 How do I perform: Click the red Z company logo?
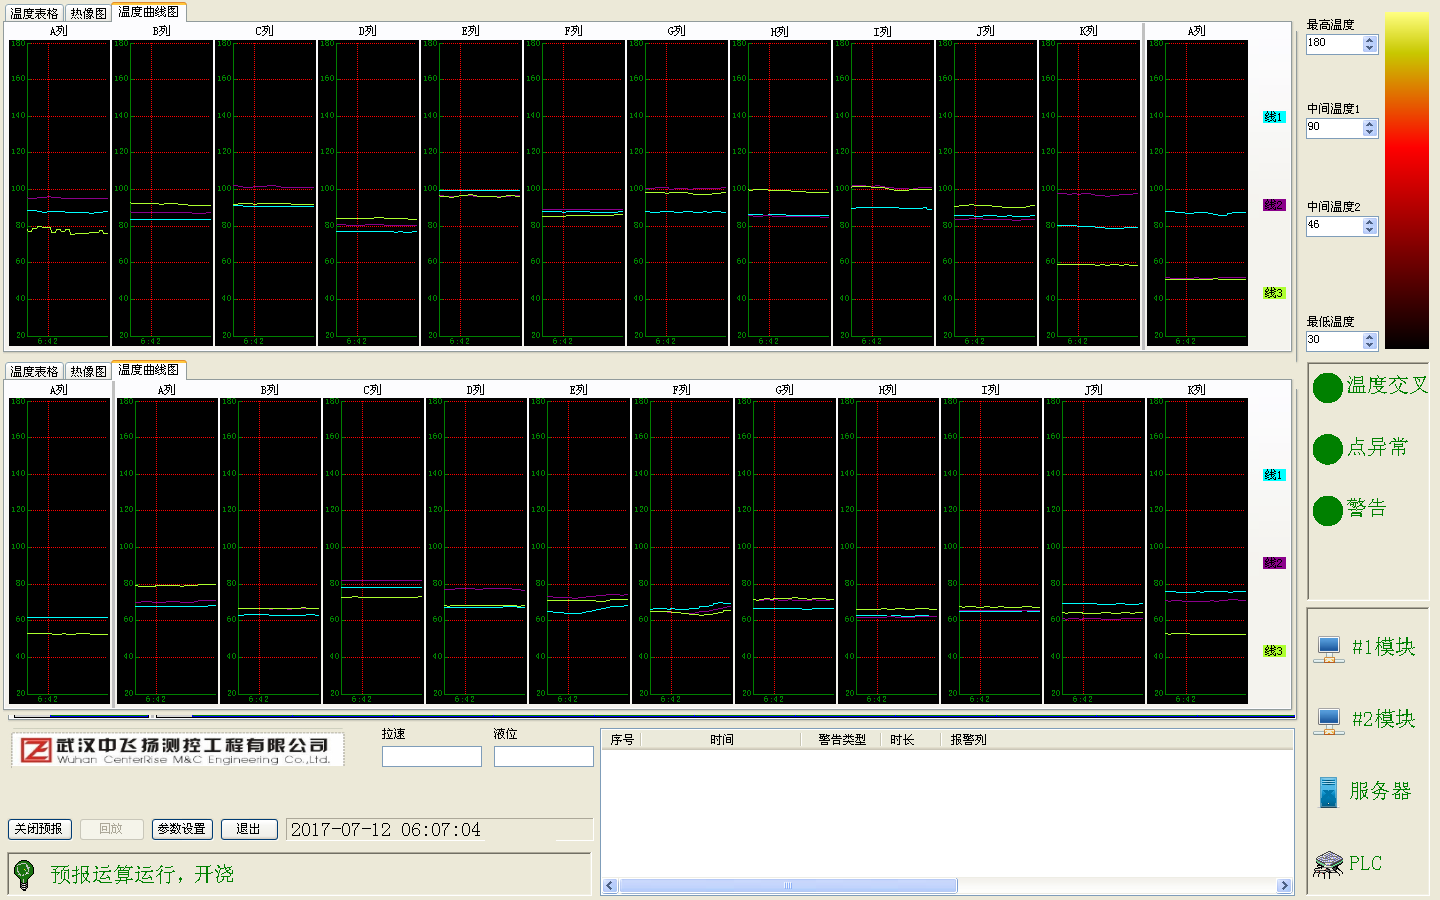[x=36, y=750]
